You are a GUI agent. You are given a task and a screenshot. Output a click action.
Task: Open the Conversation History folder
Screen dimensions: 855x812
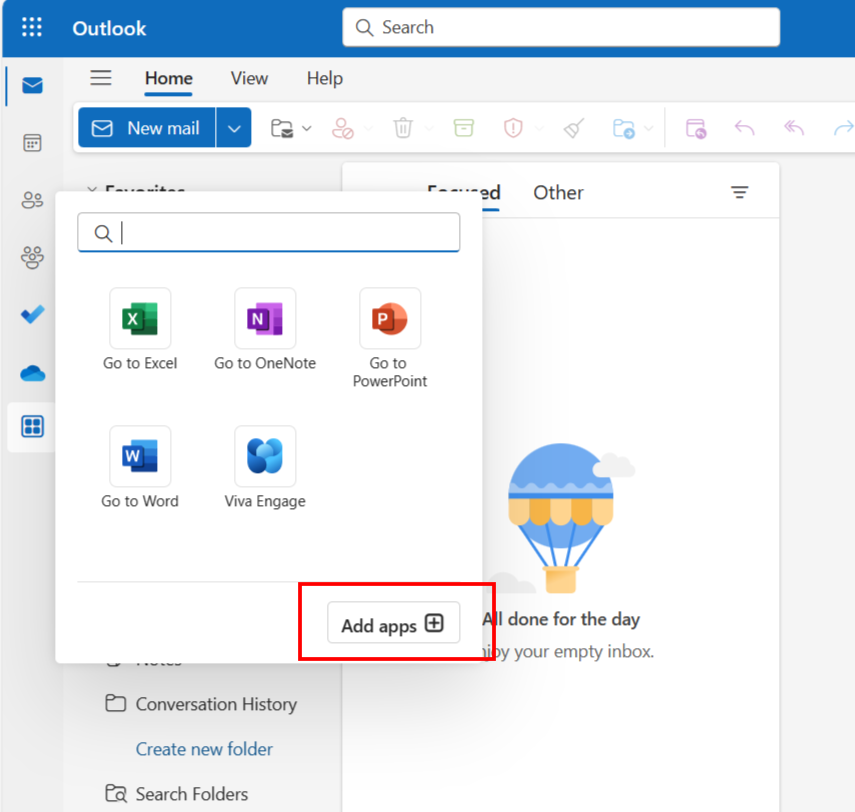tap(201, 704)
